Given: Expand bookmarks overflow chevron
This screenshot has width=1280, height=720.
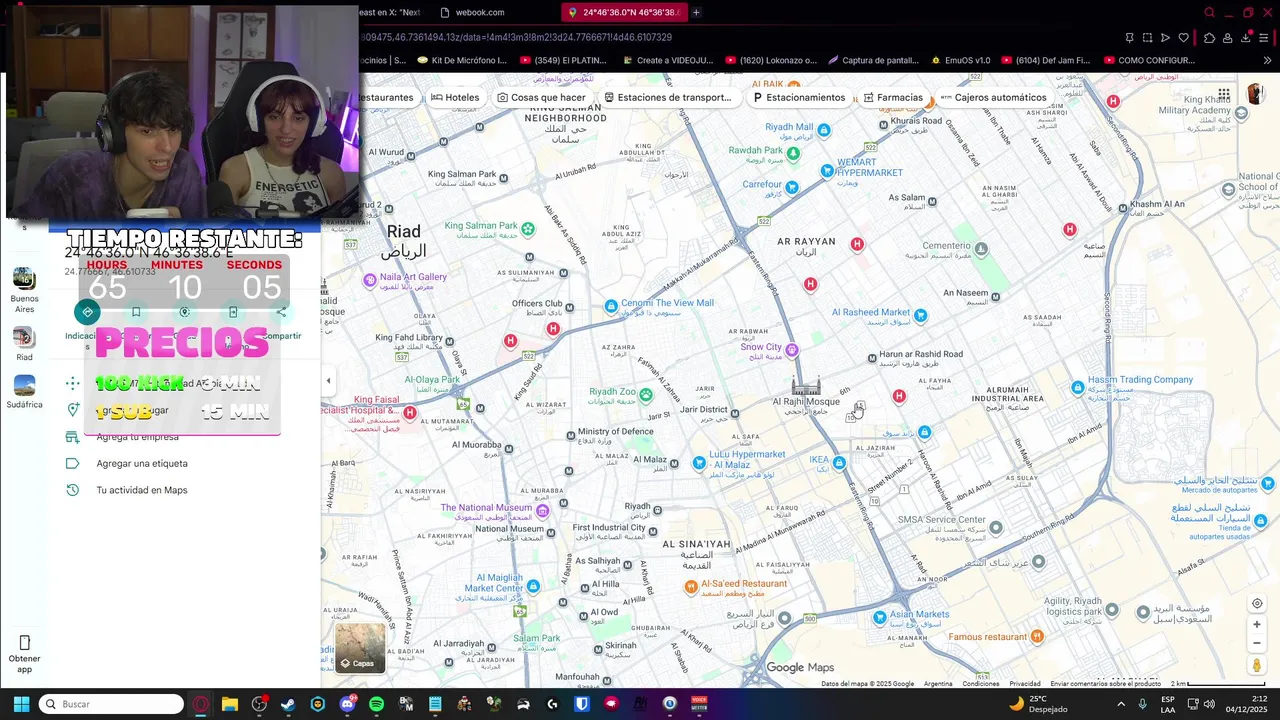Looking at the screenshot, I should (1267, 60).
